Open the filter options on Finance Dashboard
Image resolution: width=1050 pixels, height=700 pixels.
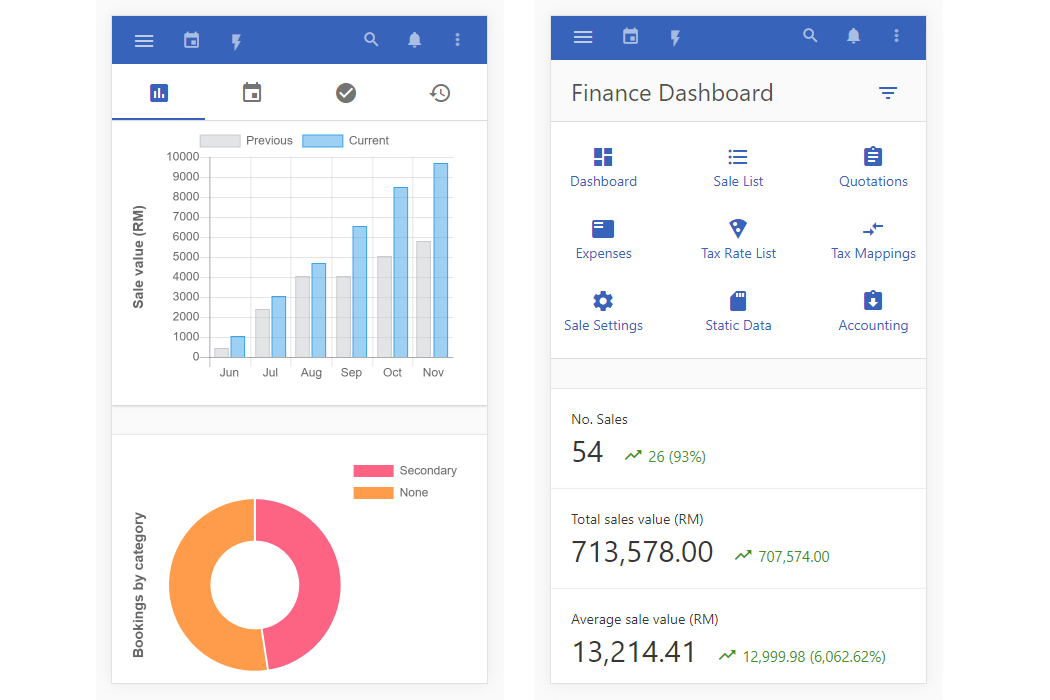[x=888, y=92]
